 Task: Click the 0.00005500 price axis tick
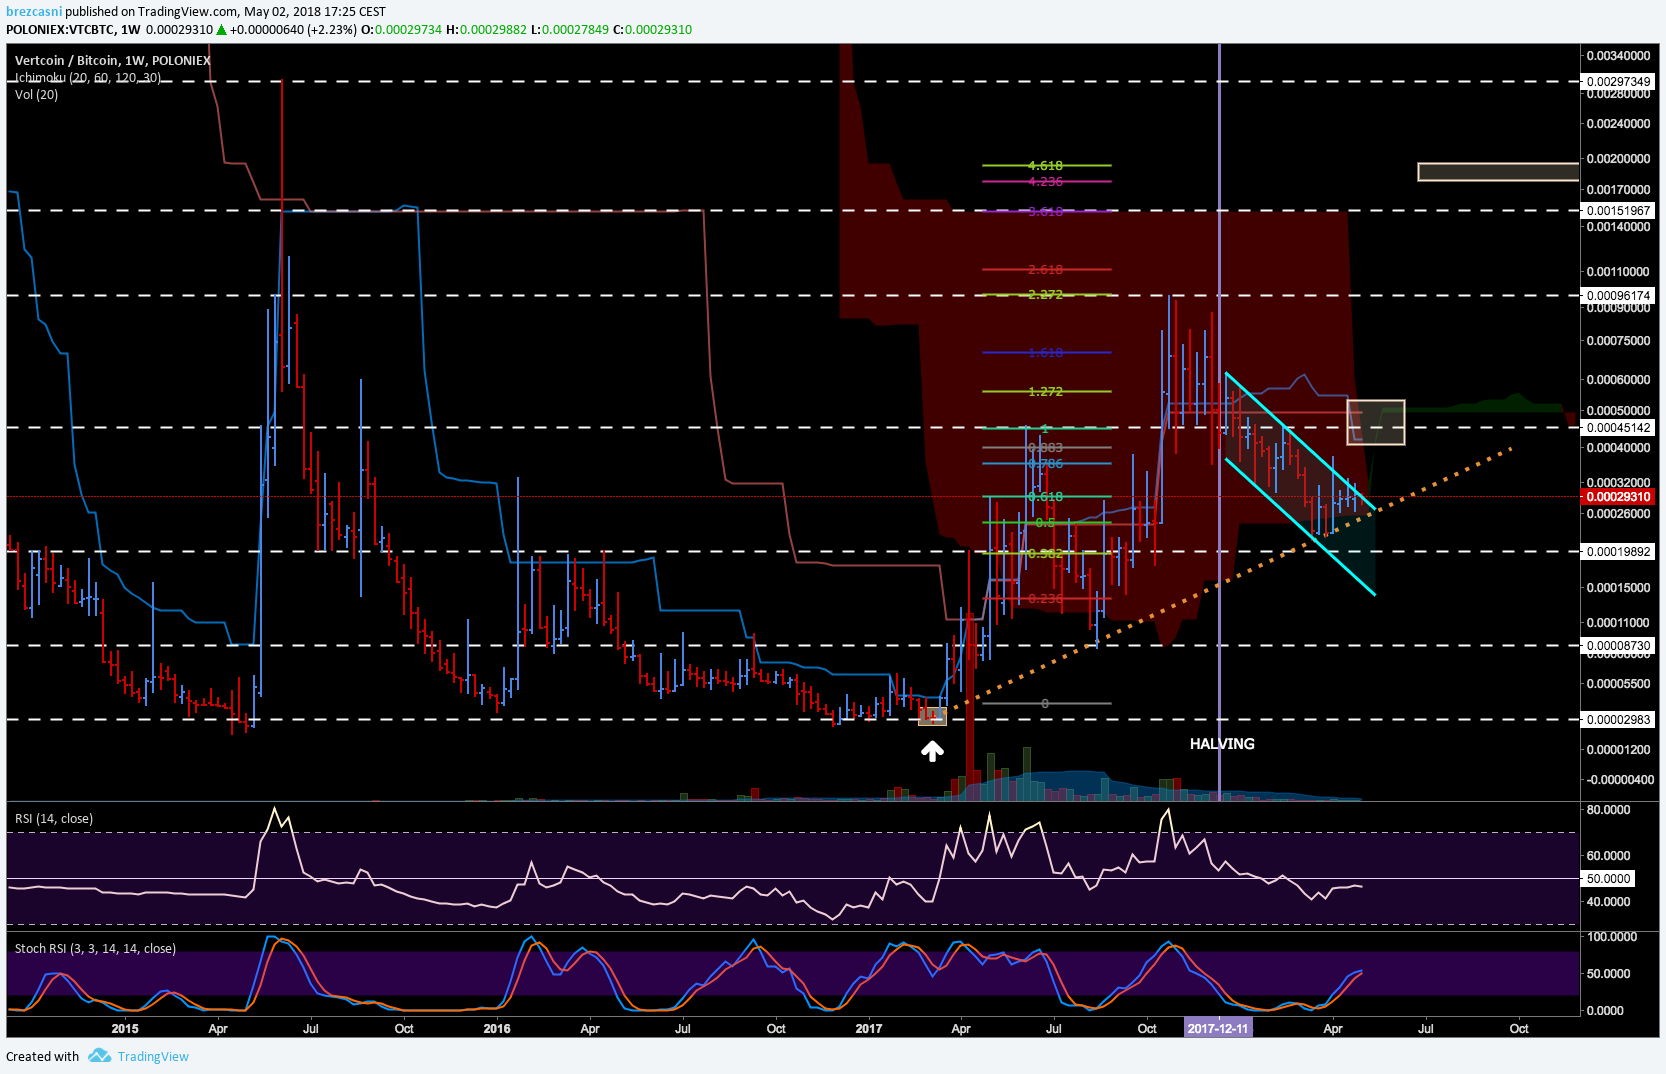point(1618,684)
